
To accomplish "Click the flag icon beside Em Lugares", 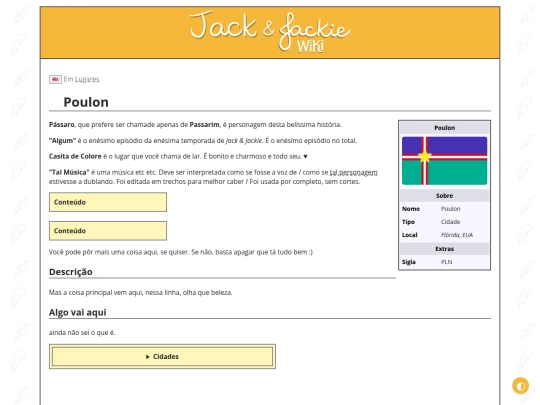I will pos(55,80).
